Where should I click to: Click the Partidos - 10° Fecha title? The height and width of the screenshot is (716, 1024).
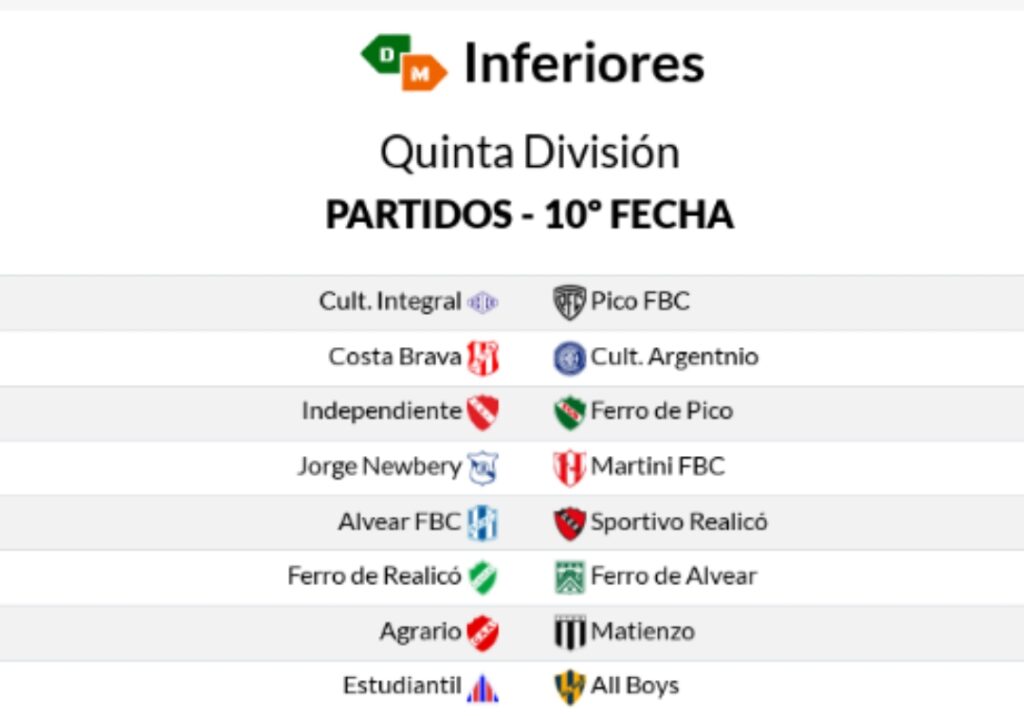(x=530, y=214)
